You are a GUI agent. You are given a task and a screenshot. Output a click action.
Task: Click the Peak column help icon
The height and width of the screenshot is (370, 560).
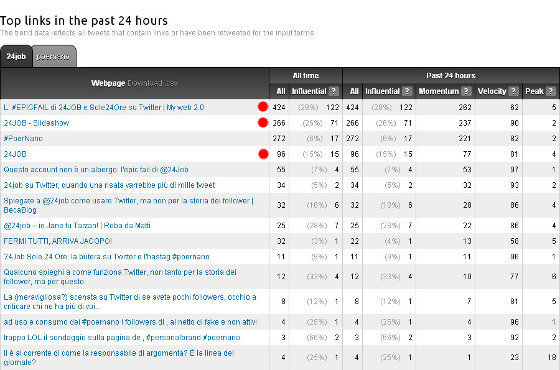[551, 91]
